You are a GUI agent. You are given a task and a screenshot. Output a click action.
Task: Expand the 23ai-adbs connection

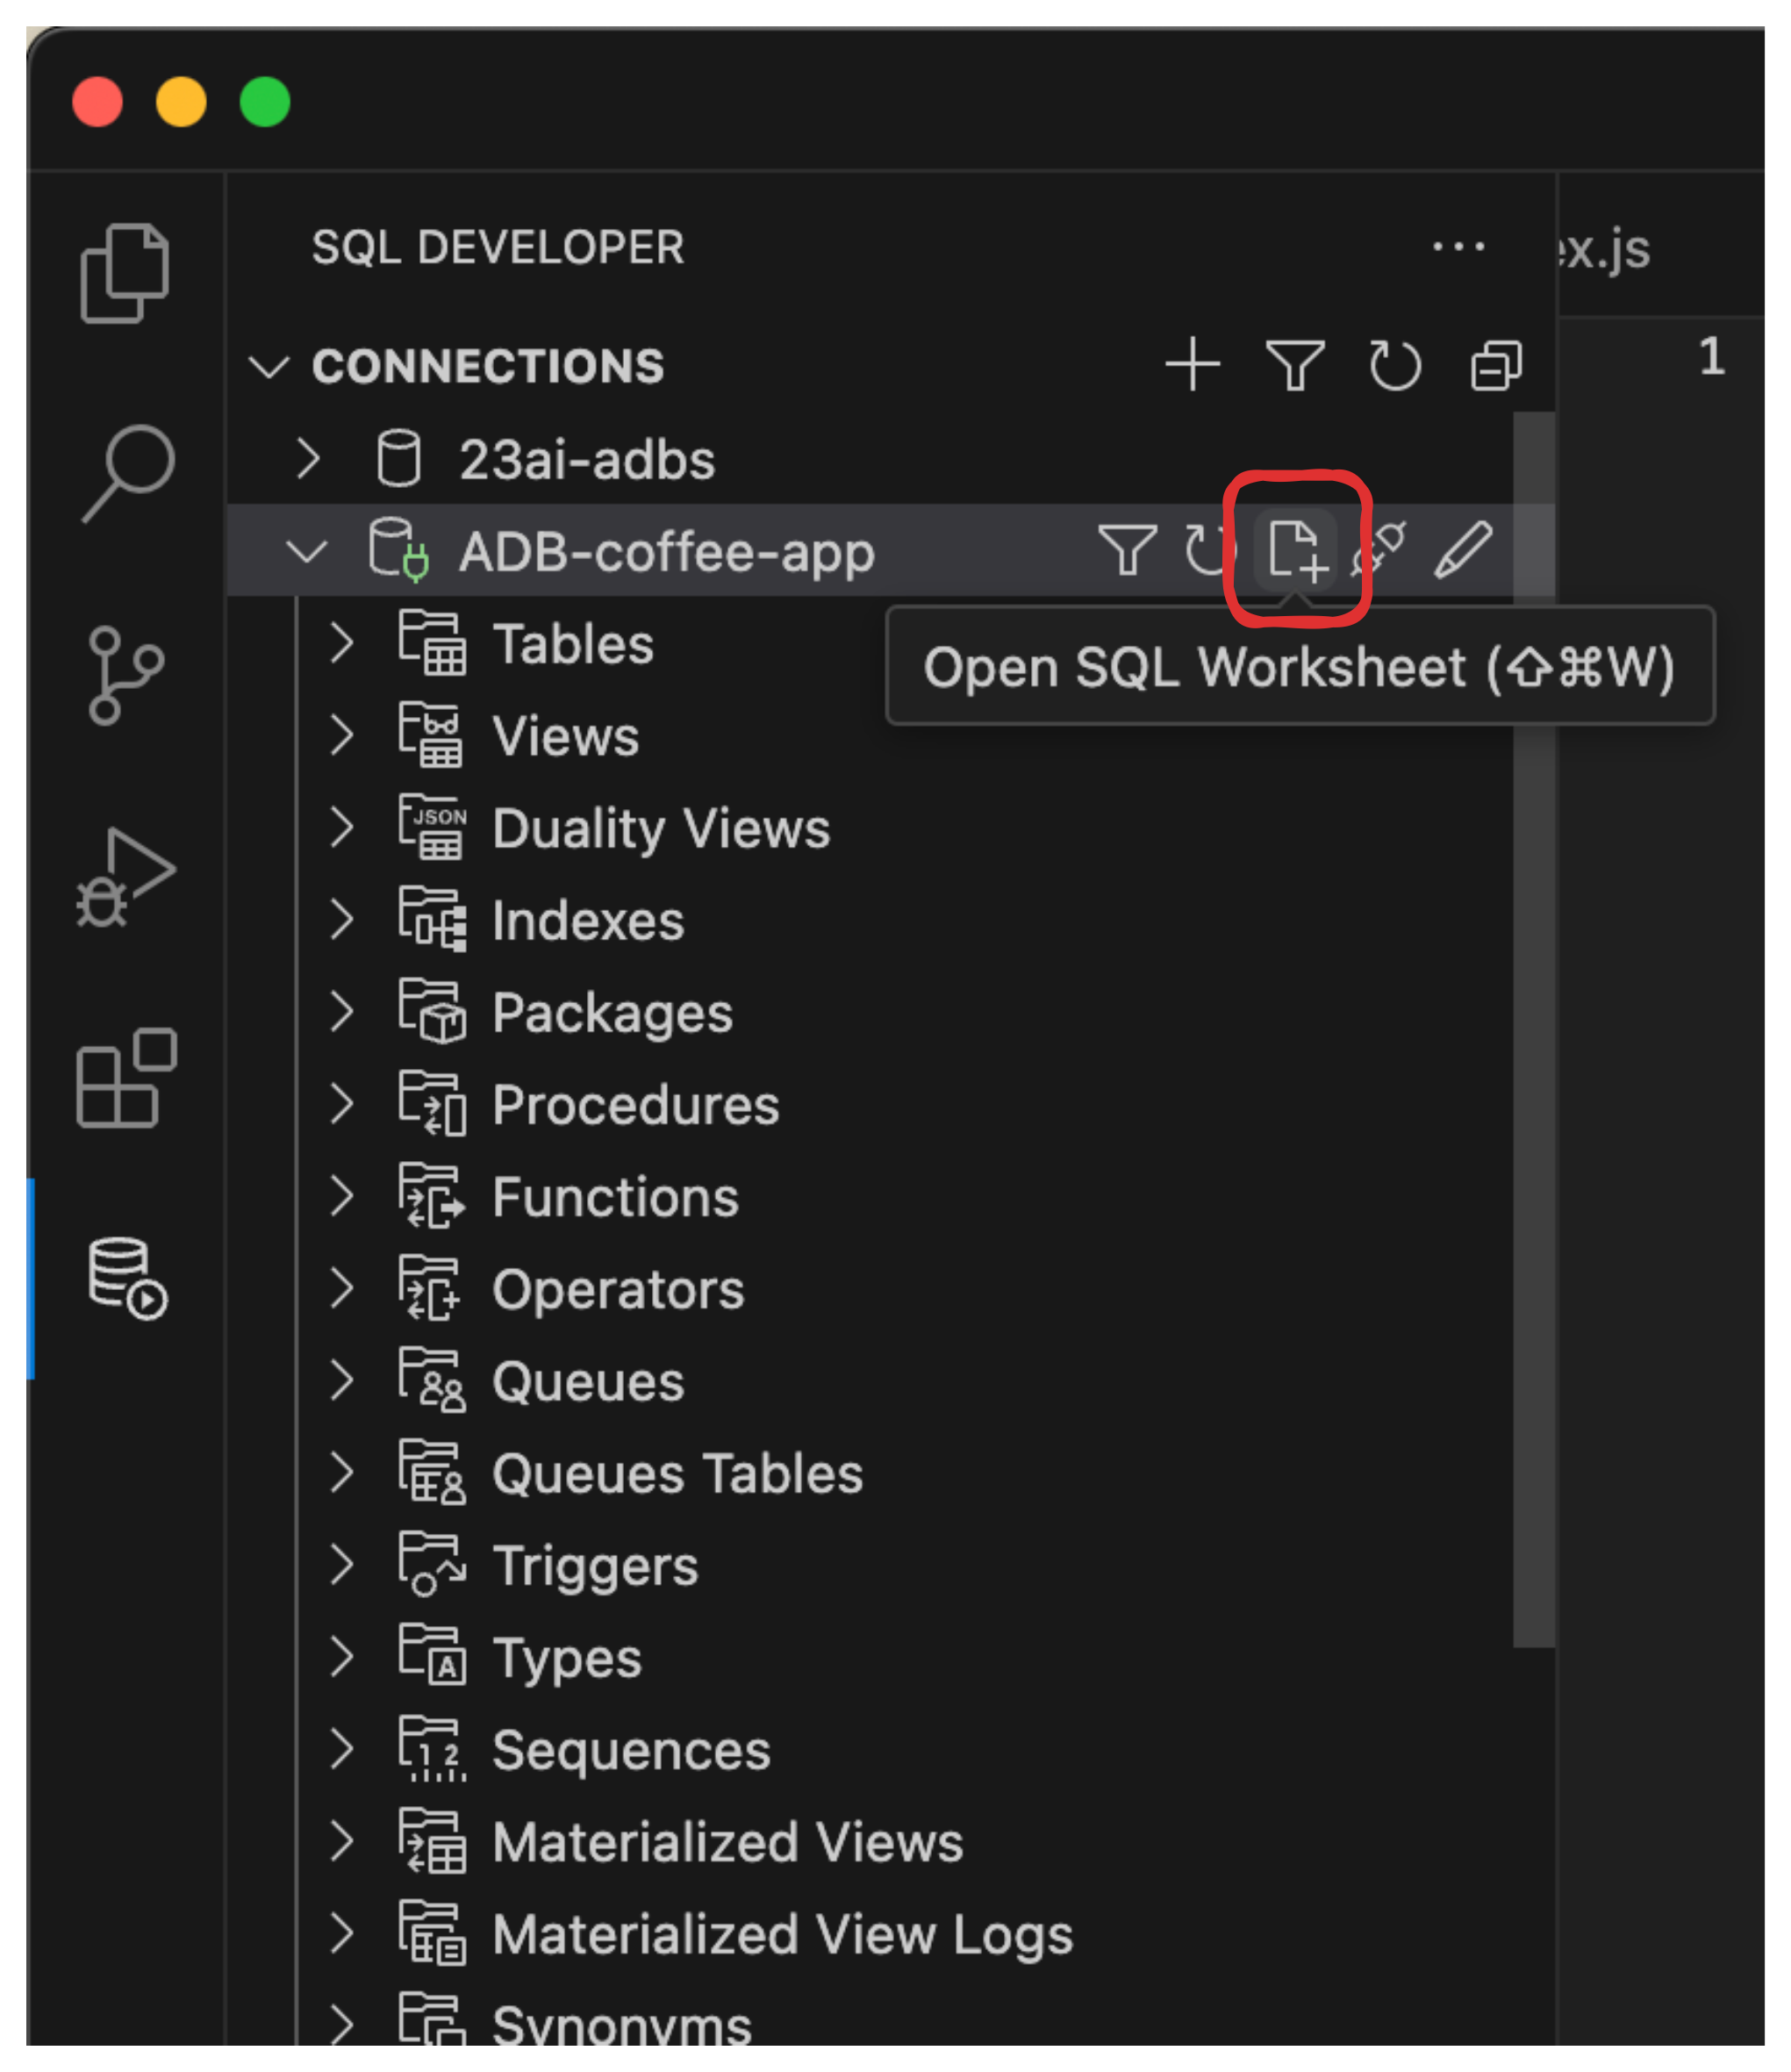pos(308,459)
